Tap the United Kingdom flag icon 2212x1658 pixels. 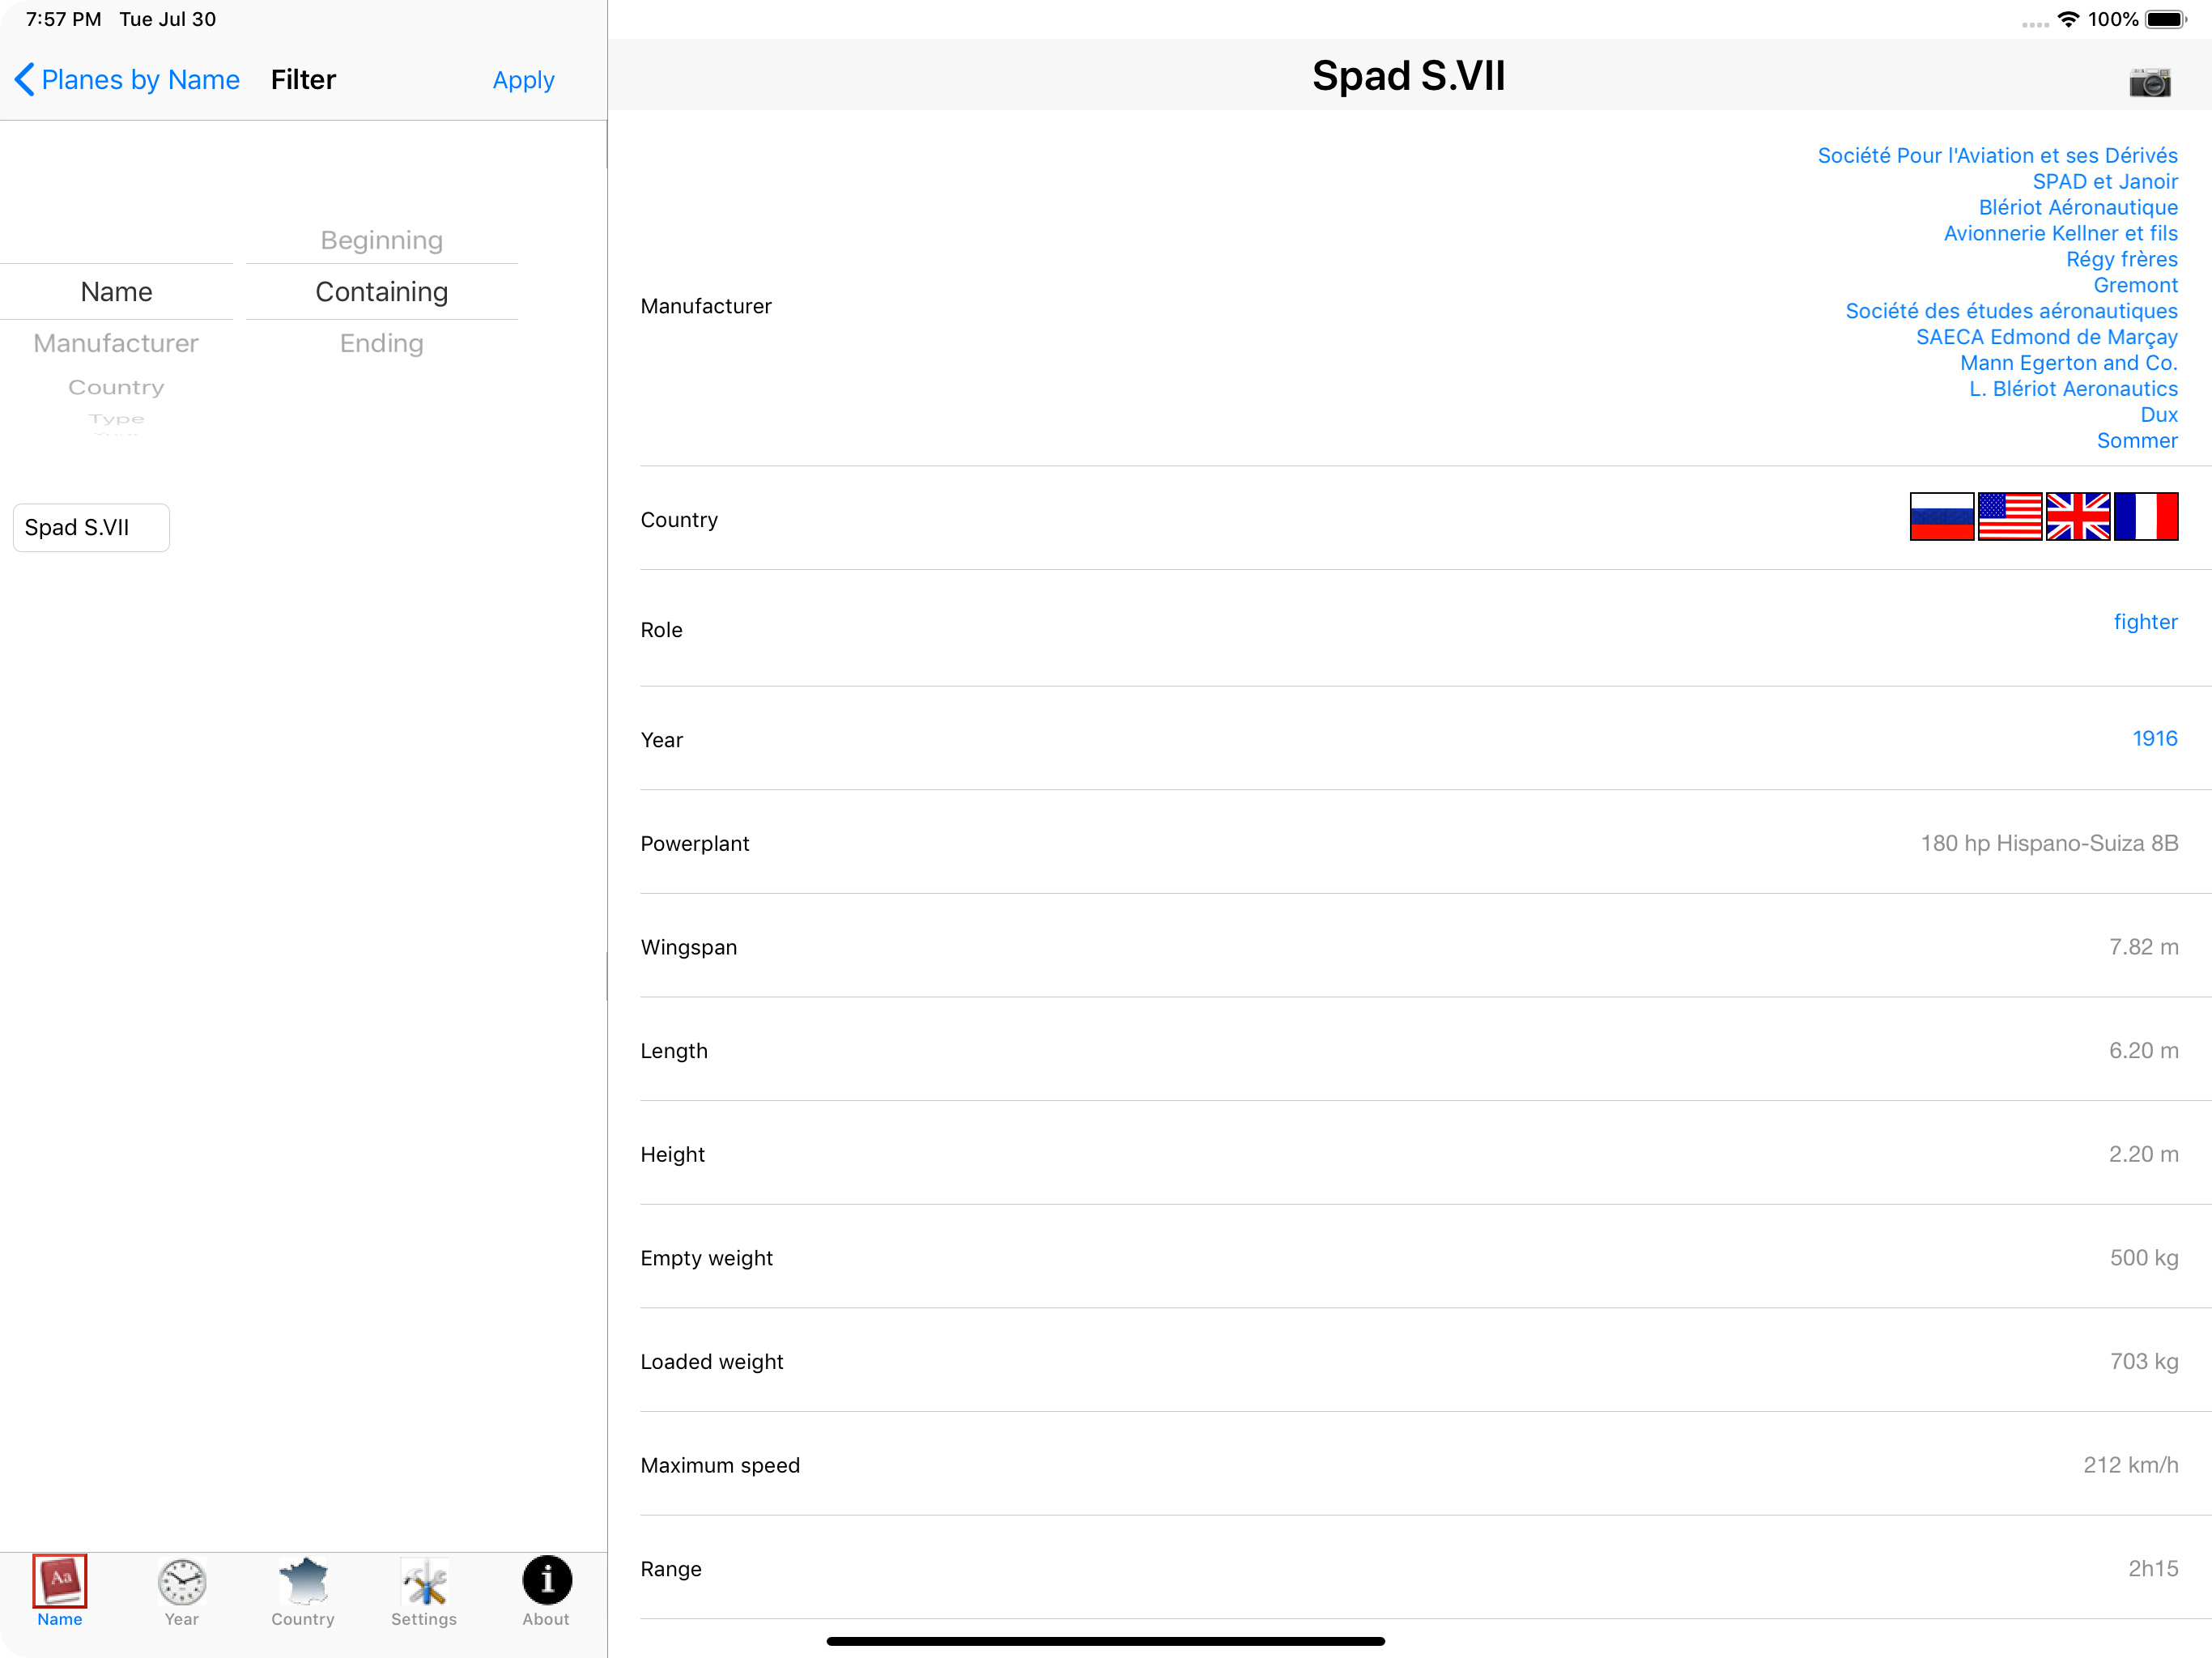pyautogui.click(x=2077, y=516)
